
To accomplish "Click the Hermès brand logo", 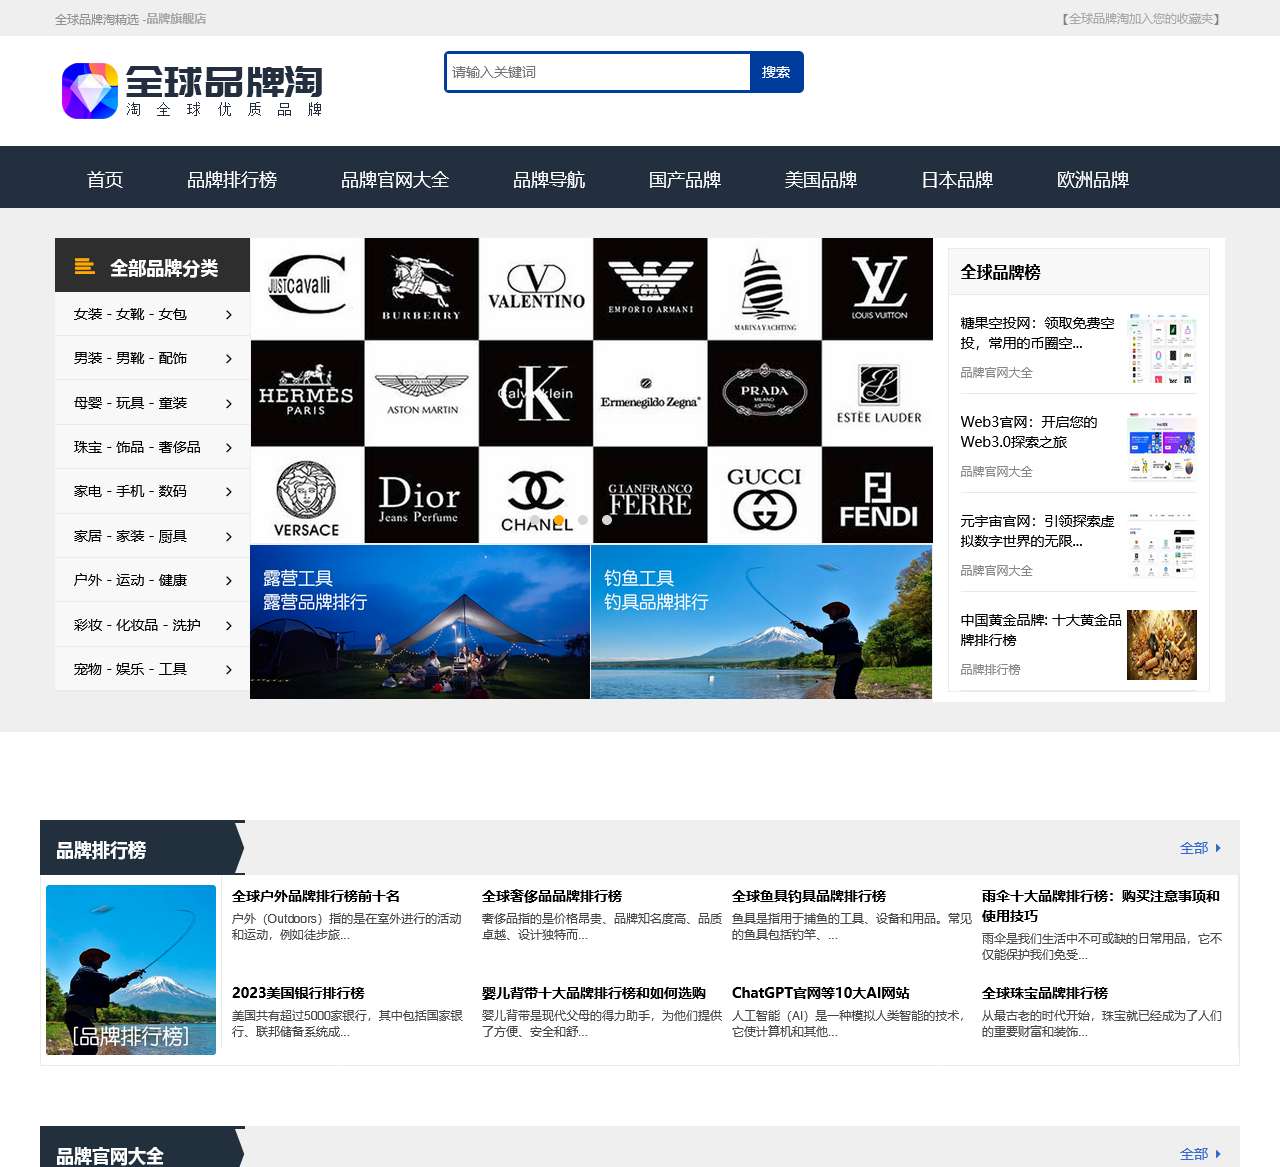I will [307, 392].
